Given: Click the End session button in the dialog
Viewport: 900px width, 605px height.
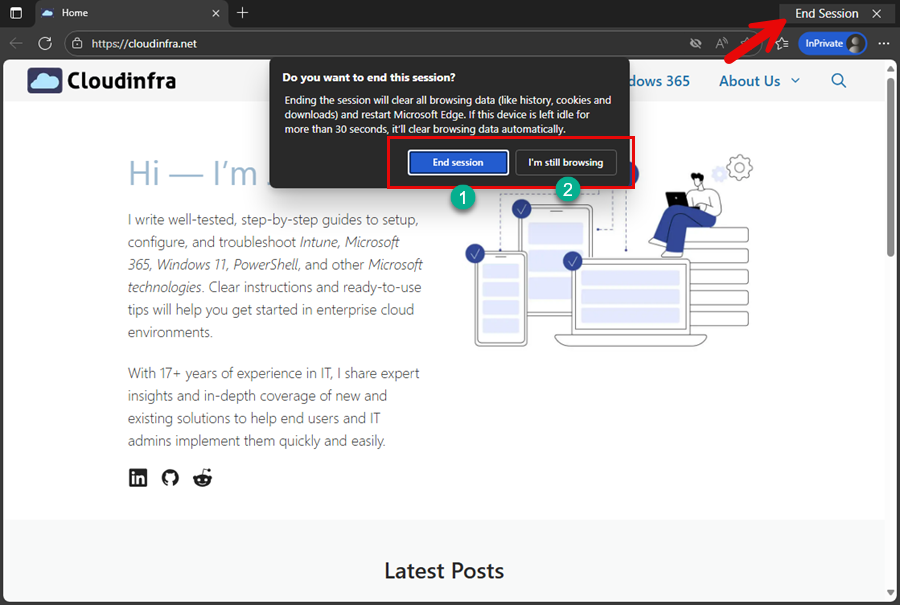Looking at the screenshot, I should (457, 162).
